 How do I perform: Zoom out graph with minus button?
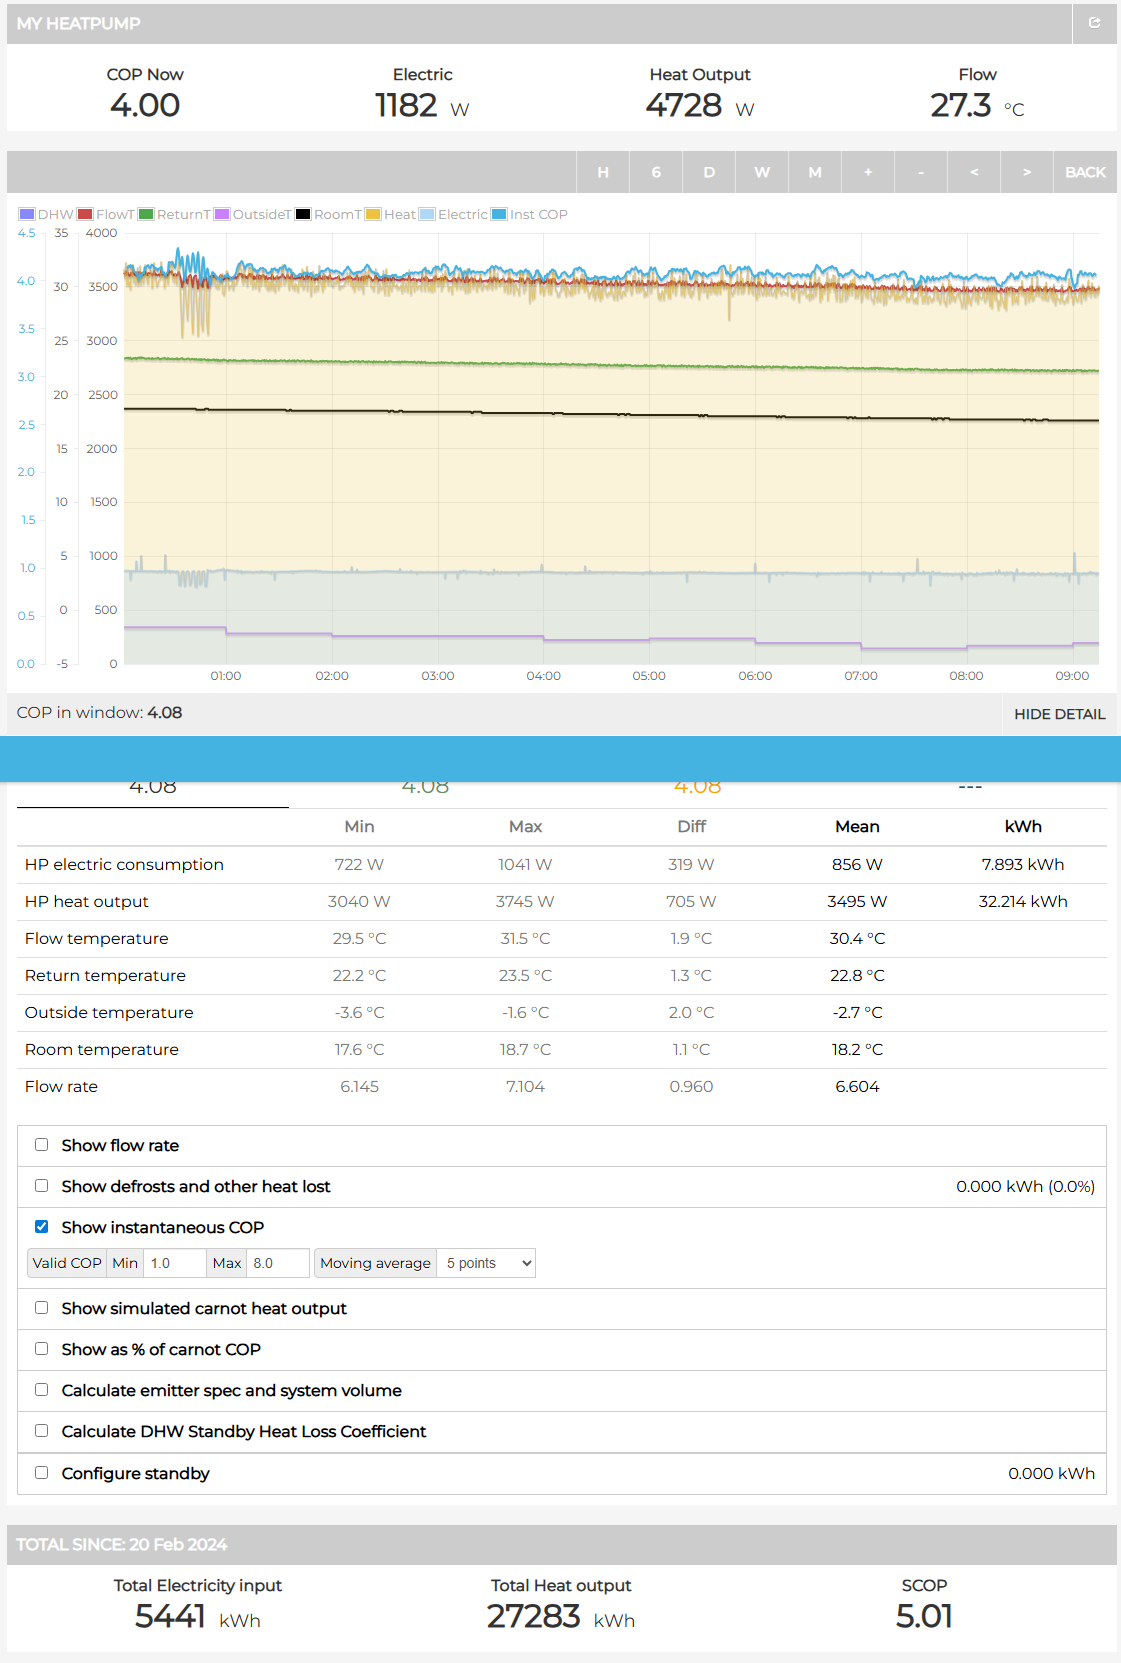(920, 172)
